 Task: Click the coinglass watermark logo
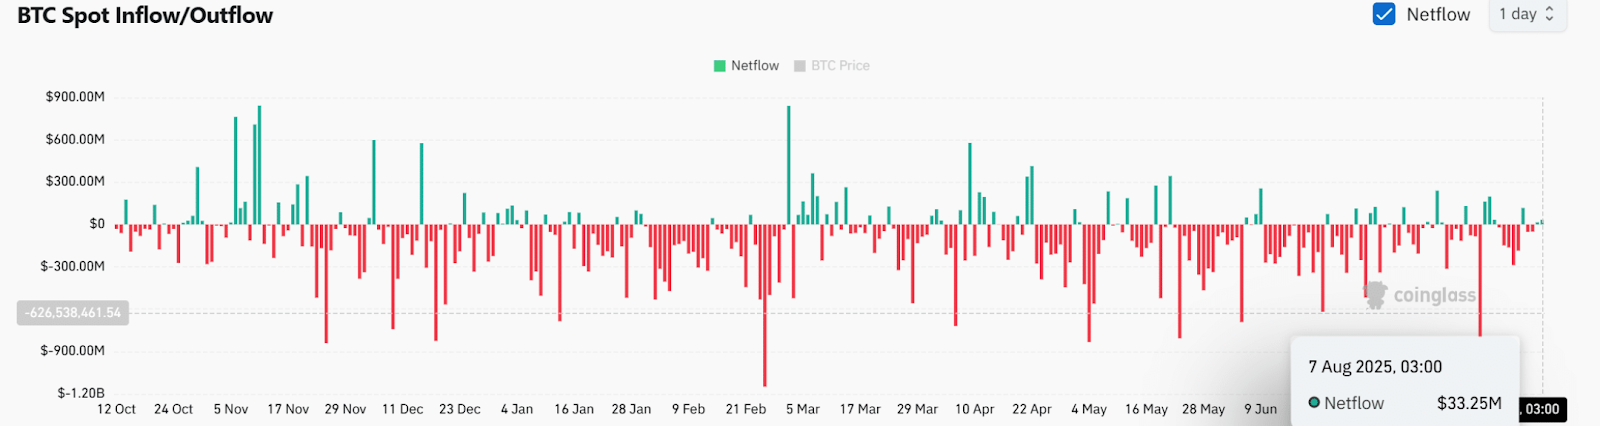click(x=1377, y=295)
